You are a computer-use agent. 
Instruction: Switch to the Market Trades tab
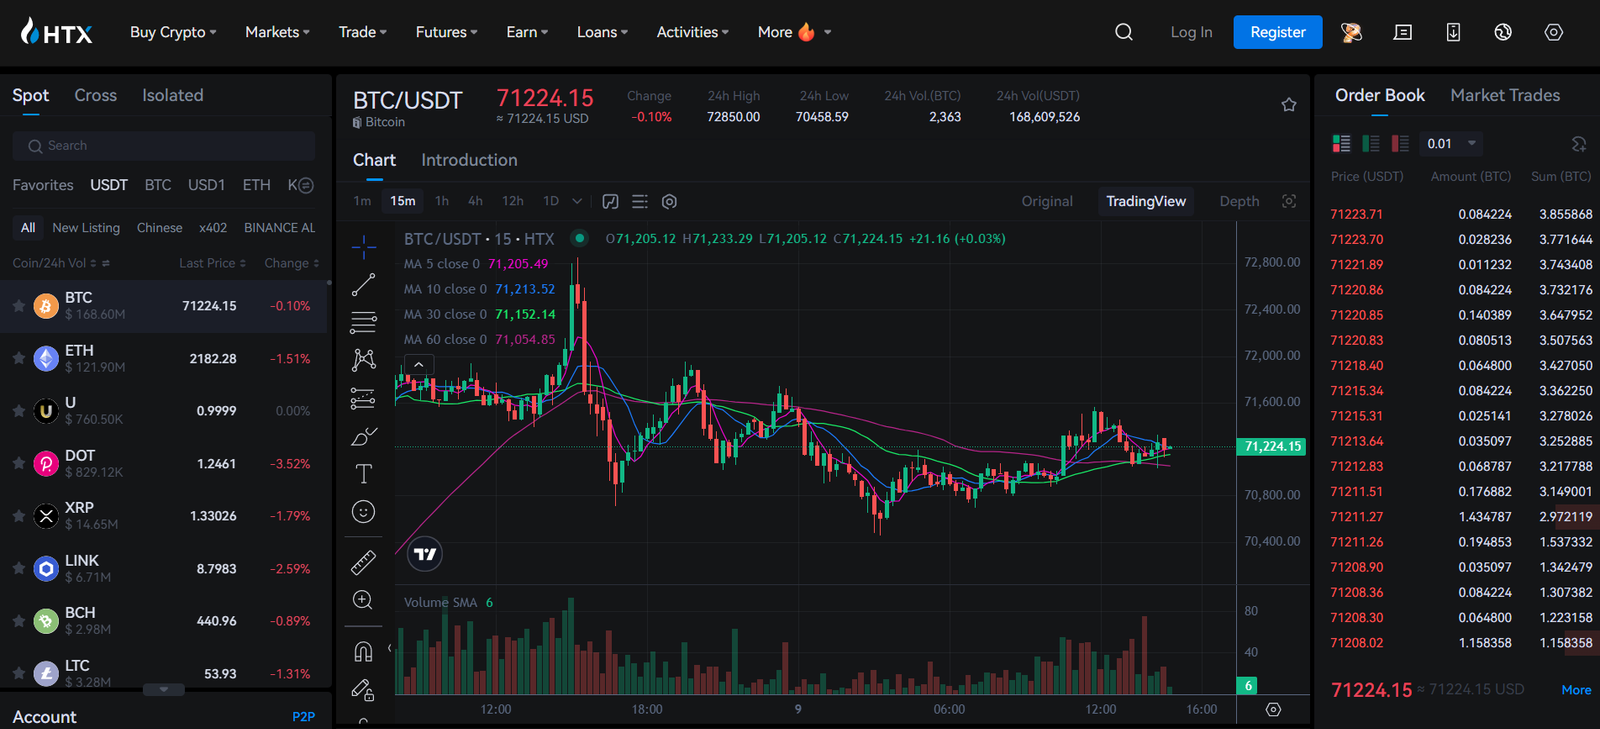(x=1505, y=95)
